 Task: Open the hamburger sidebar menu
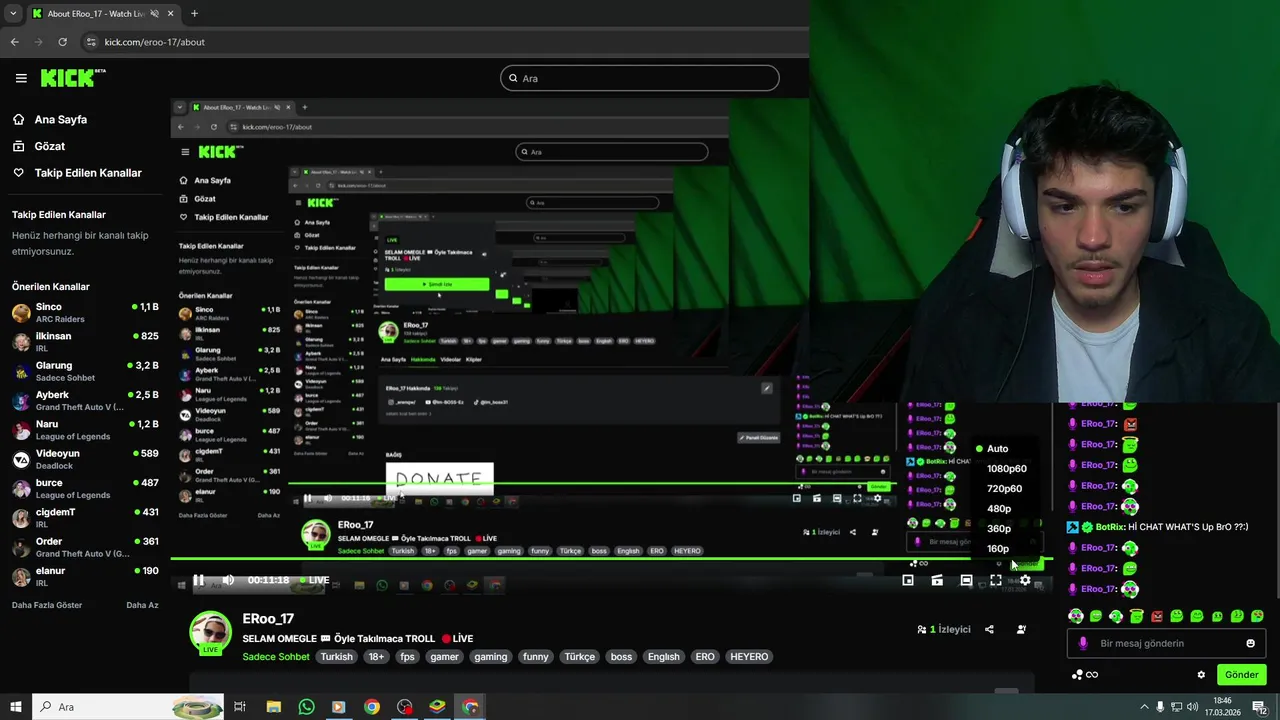point(21,78)
